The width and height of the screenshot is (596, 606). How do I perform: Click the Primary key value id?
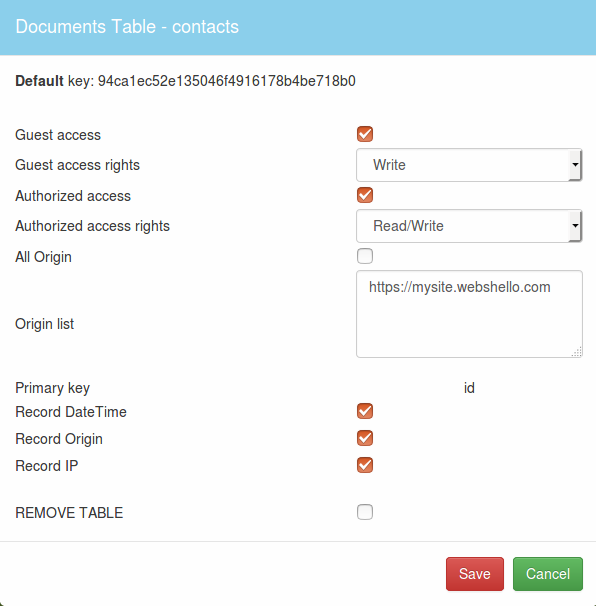pos(469,388)
